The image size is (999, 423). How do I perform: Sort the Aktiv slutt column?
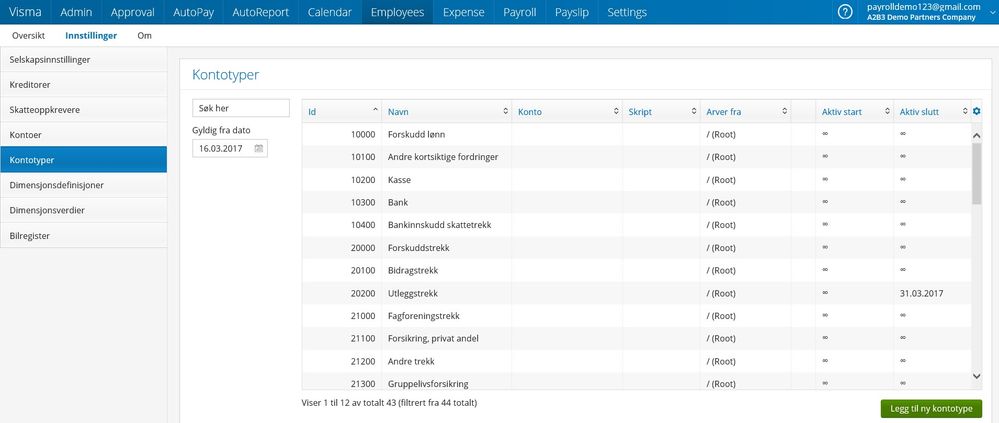pyautogui.click(x=965, y=111)
